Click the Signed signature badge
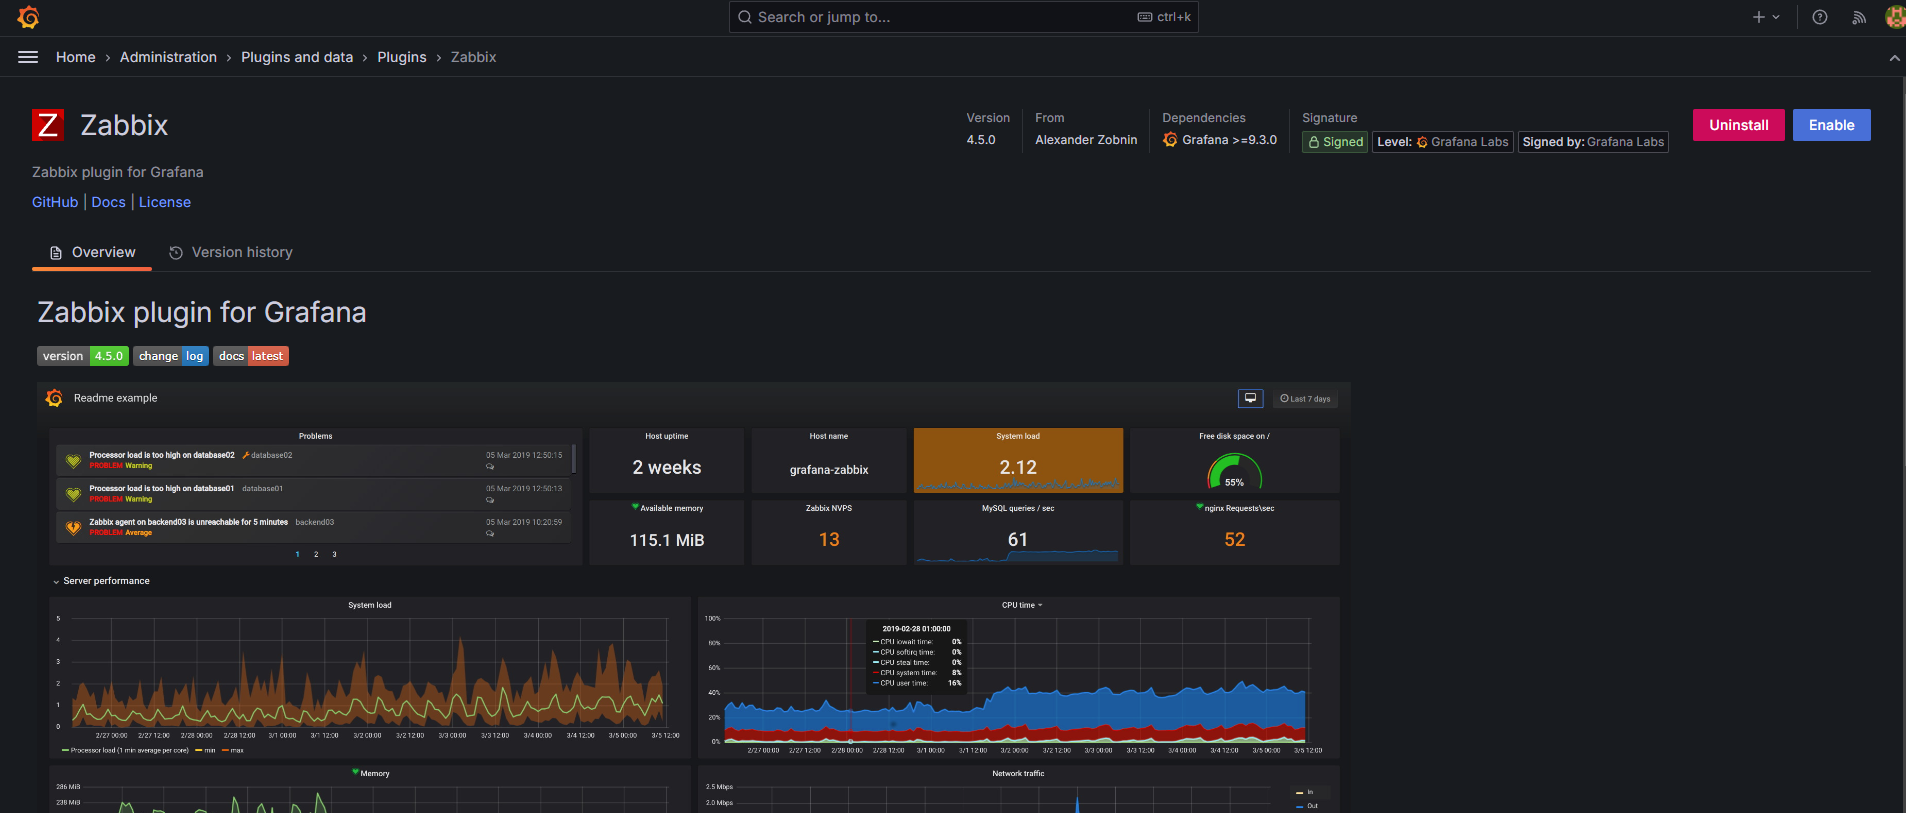Viewport: 1906px width, 813px height. pos(1335,142)
